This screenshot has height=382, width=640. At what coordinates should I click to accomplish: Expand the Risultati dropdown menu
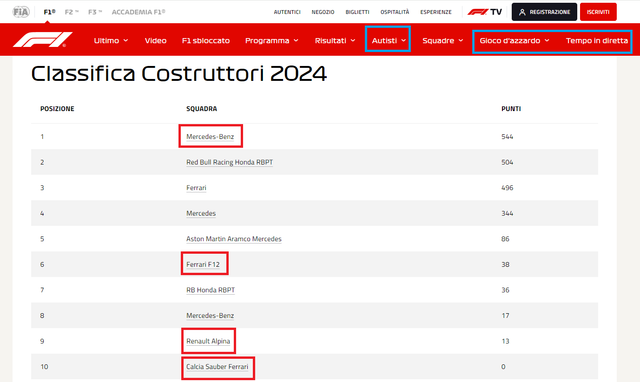[x=335, y=40]
